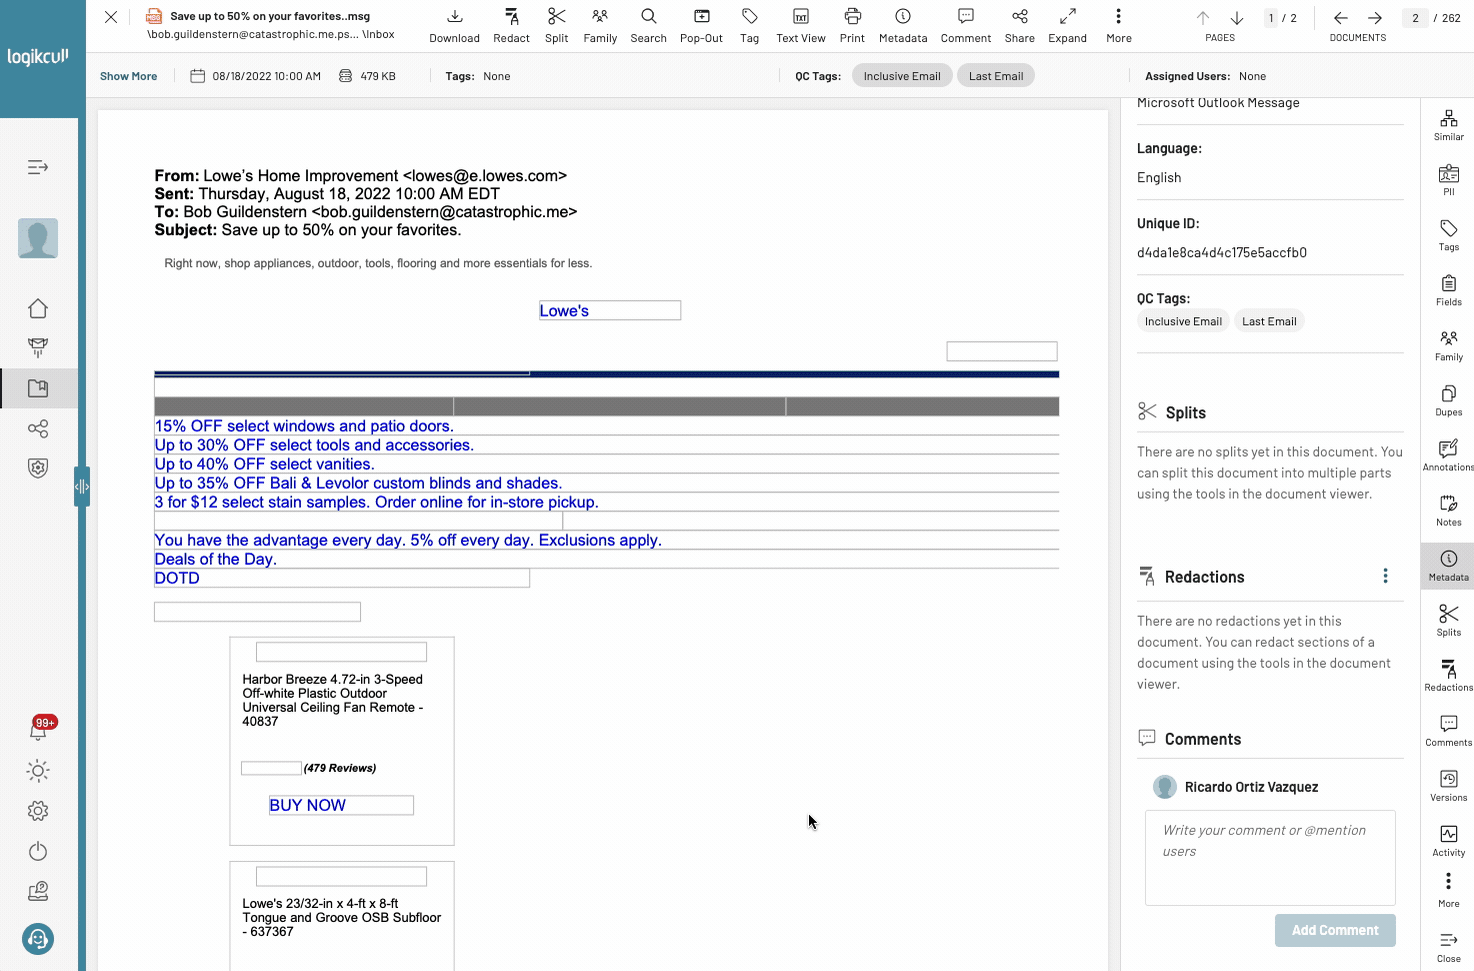Viewport: 1474px width, 971px height.
Task: Open the Splits panel in right sidebar
Action: pyautogui.click(x=1448, y=620)
